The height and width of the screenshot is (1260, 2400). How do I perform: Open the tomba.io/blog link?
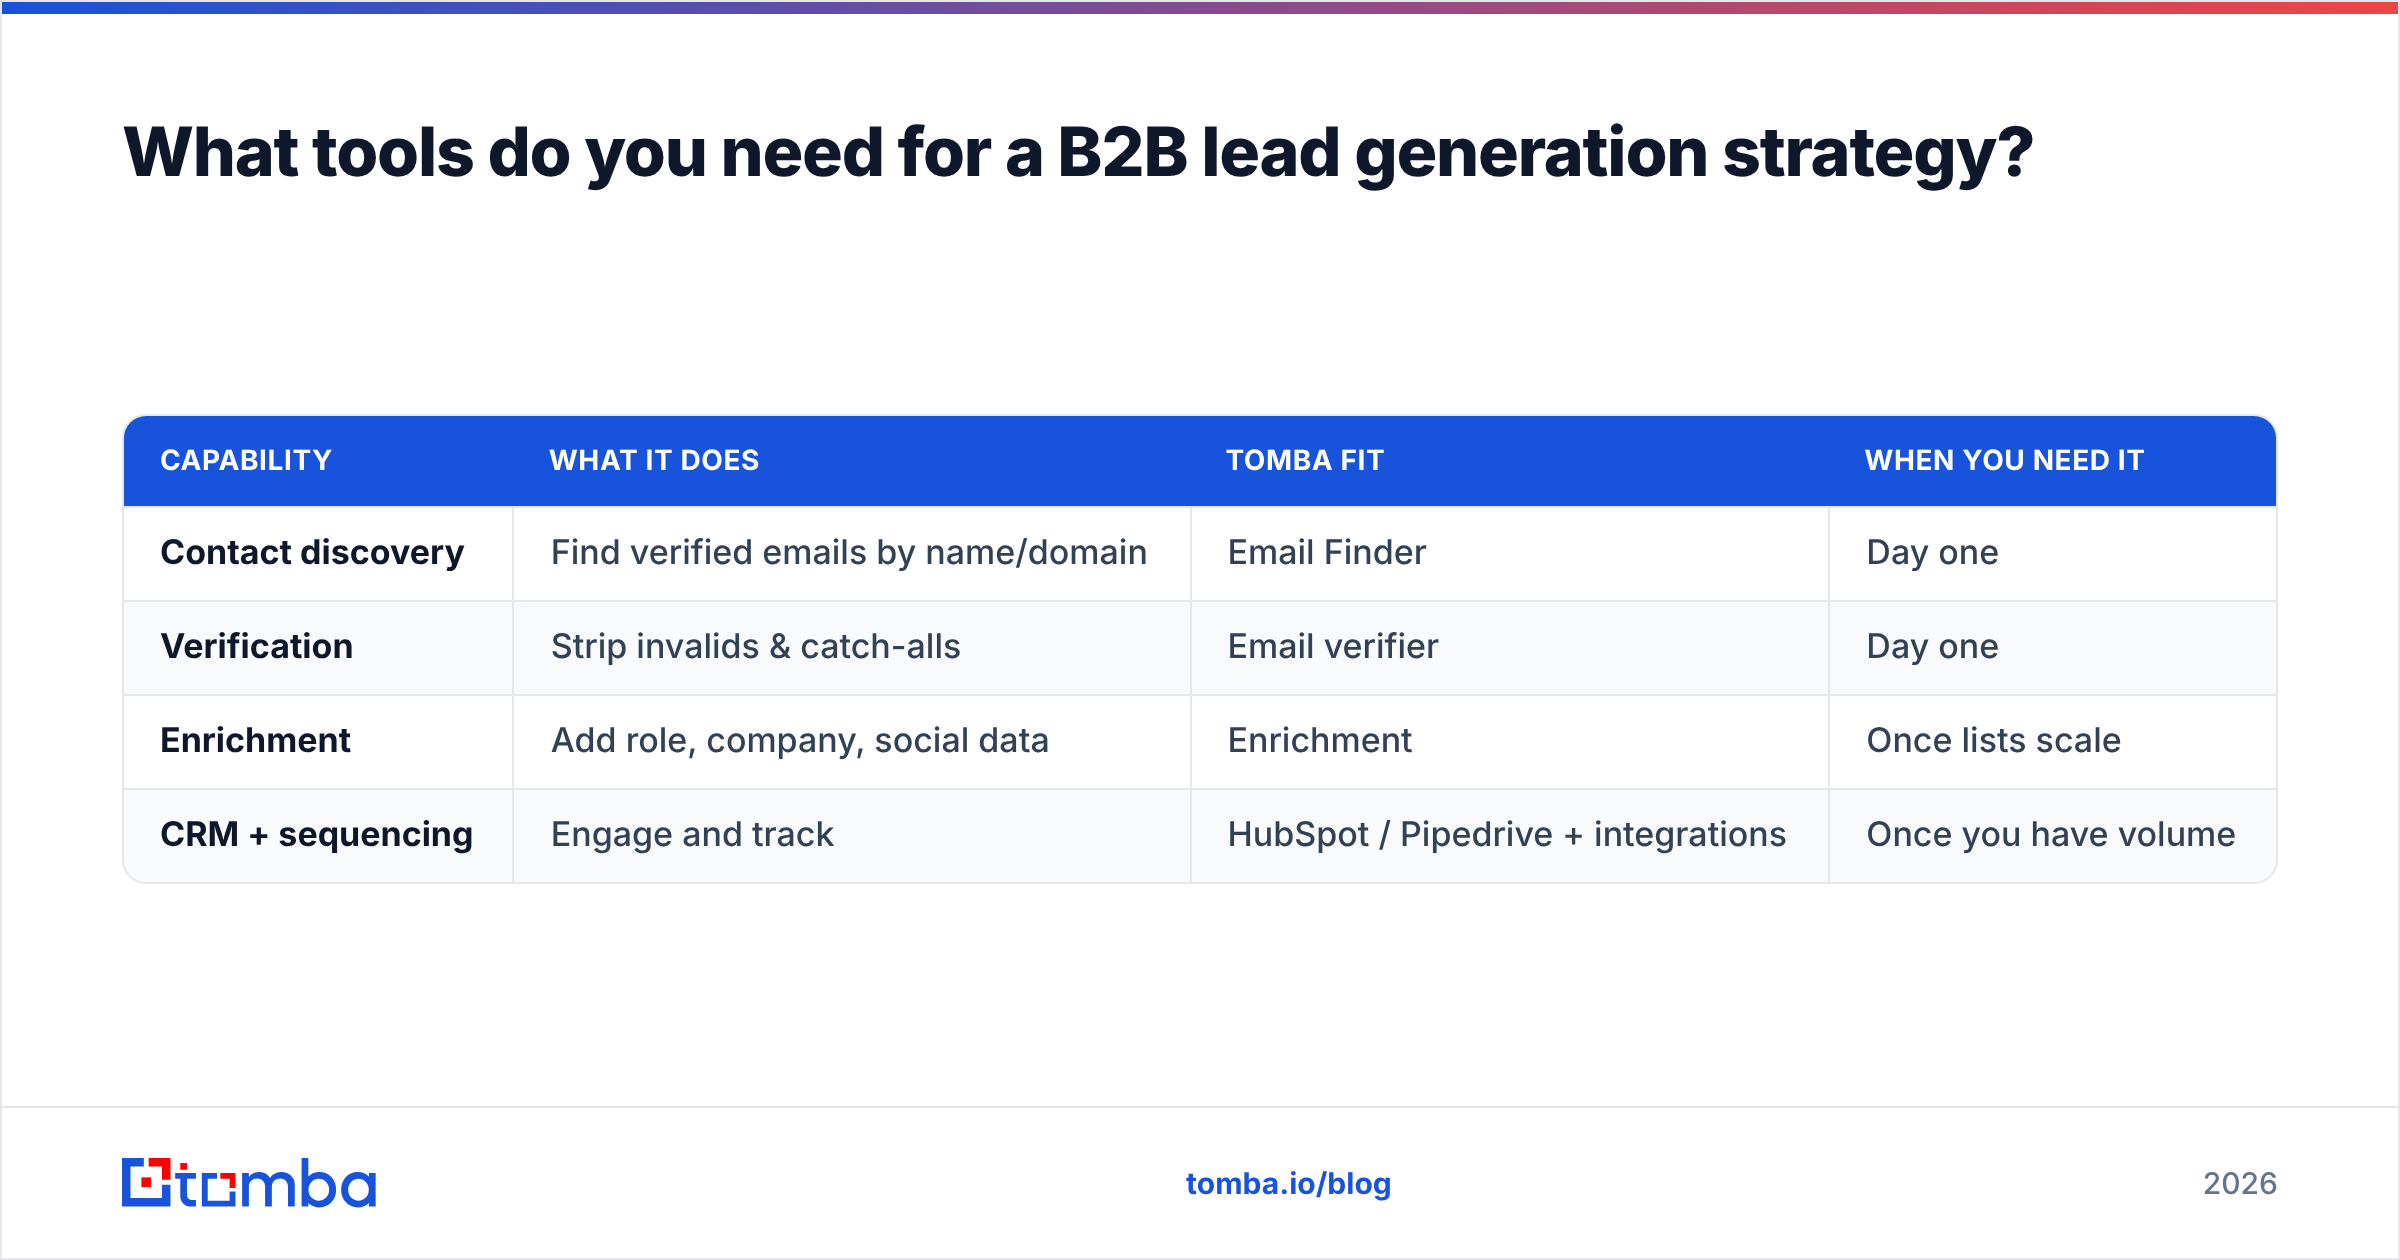click(x=1288, y=1184)
